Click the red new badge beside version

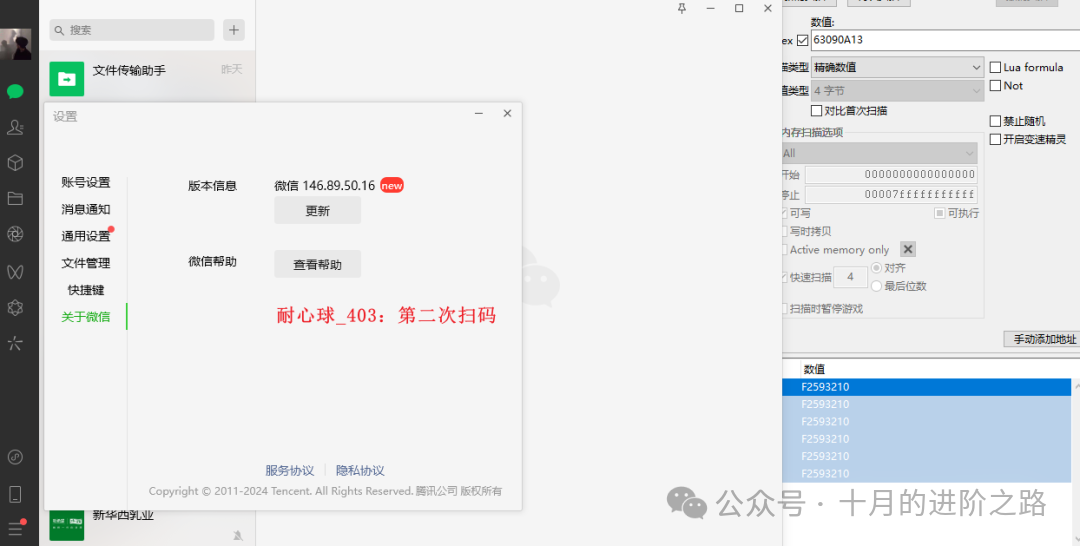coord(392,185)
